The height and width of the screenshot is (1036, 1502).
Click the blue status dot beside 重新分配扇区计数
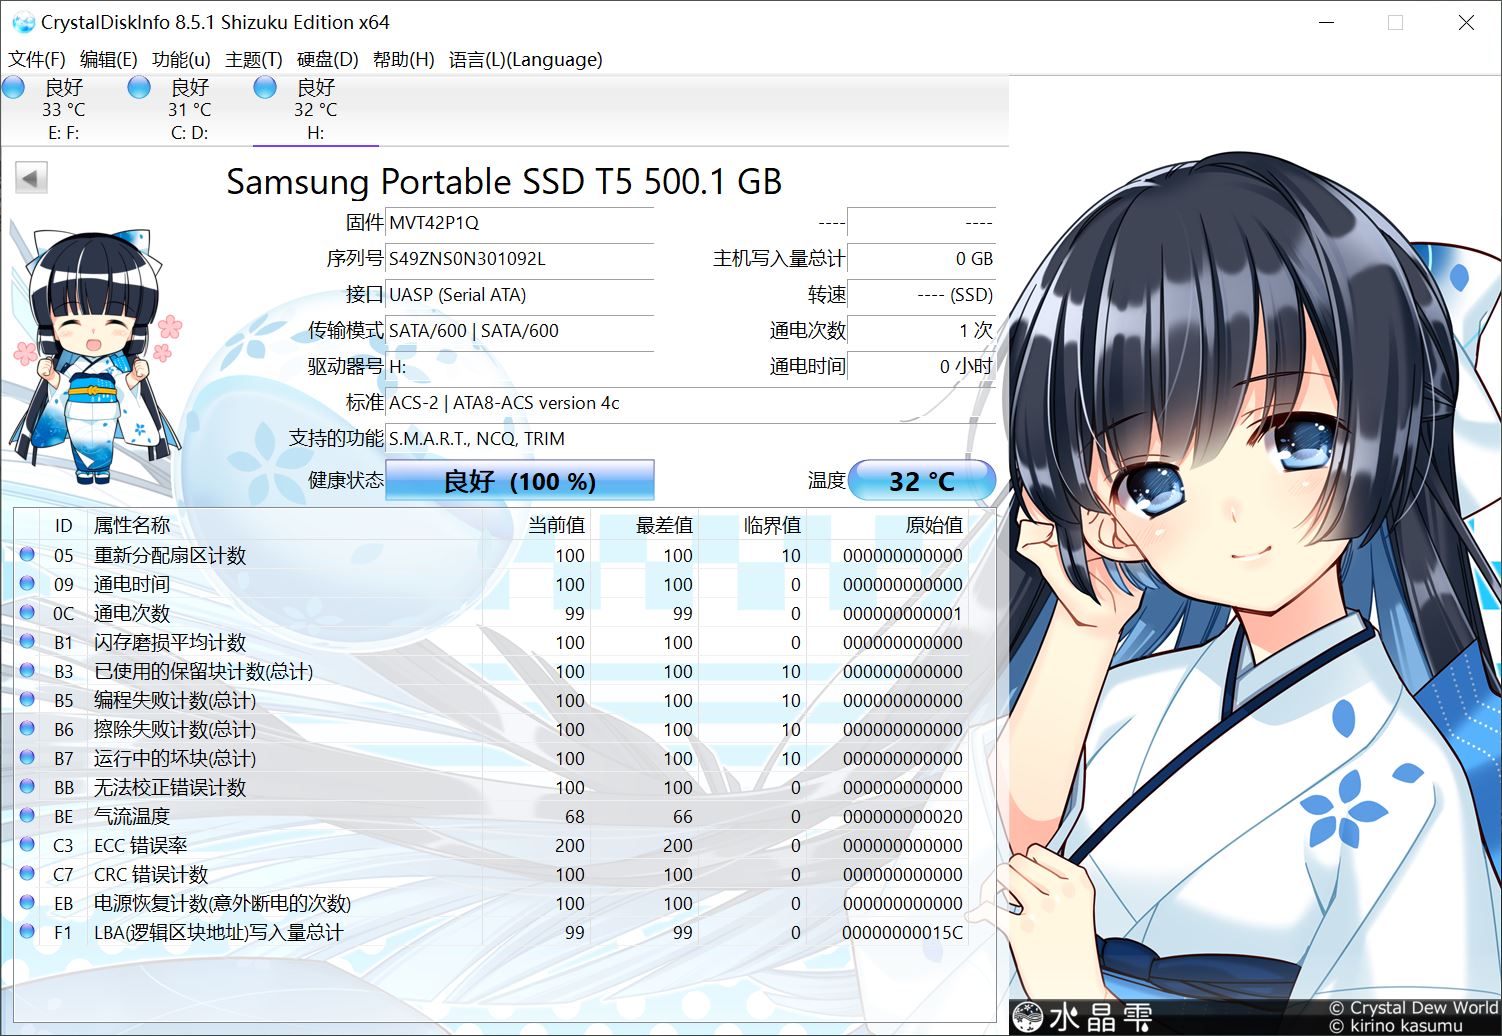coord(27,555)
